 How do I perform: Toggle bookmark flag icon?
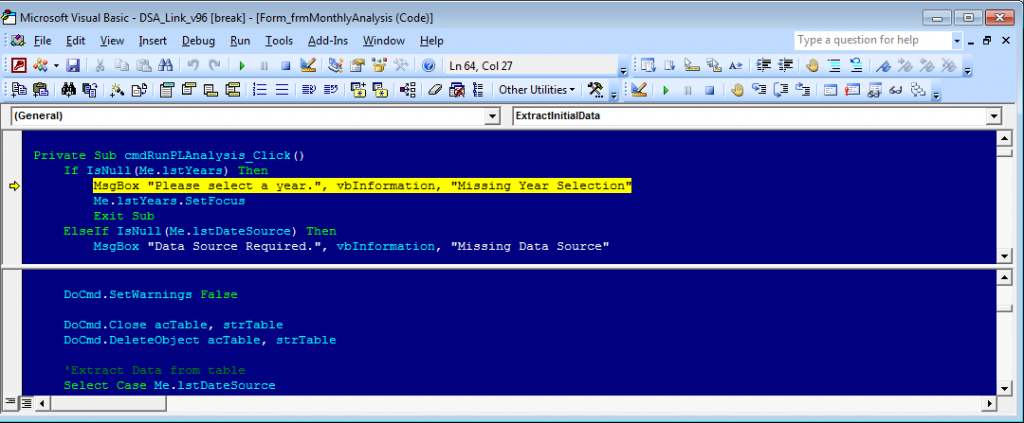point(884,65)
